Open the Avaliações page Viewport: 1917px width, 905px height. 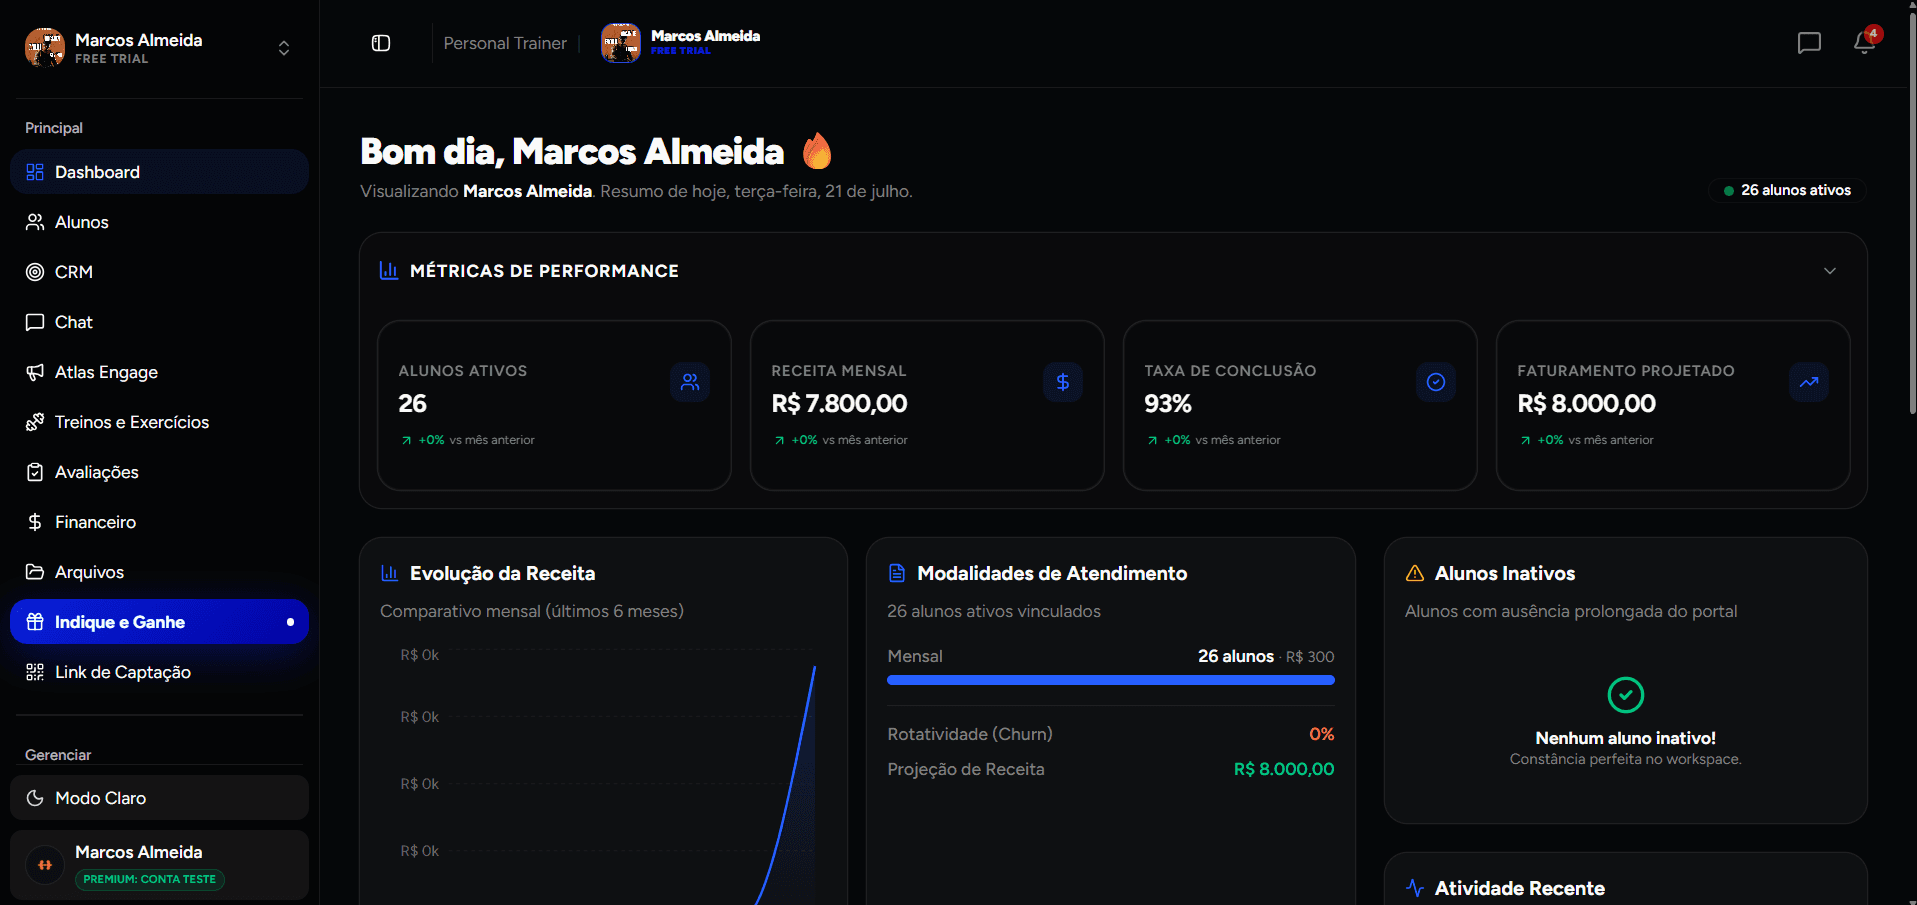click(160, 472)
